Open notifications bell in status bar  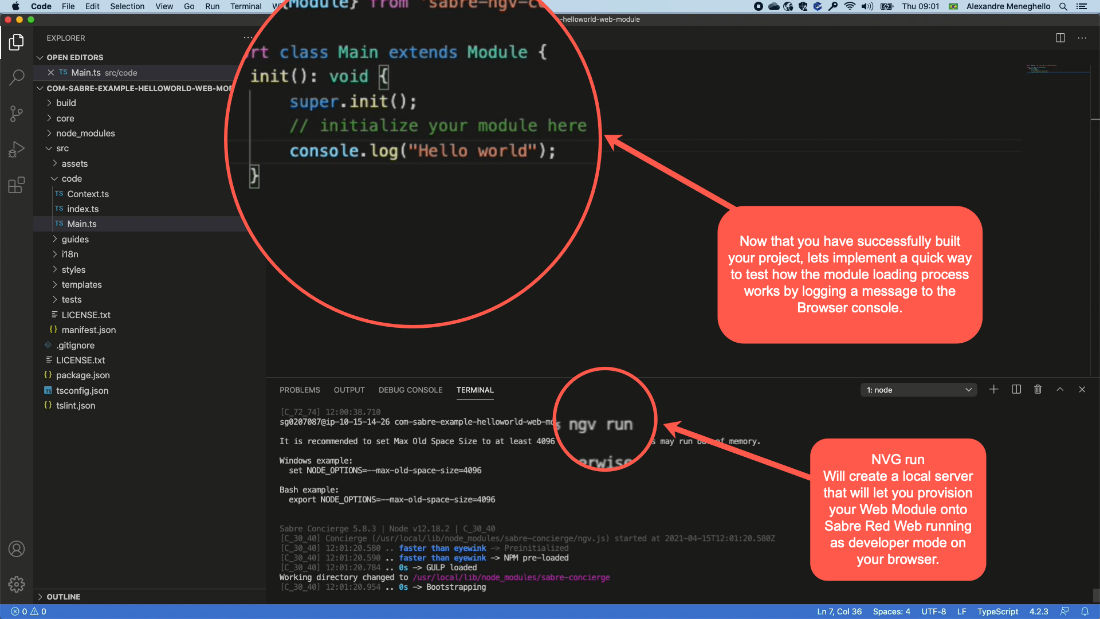point(1085,611)
